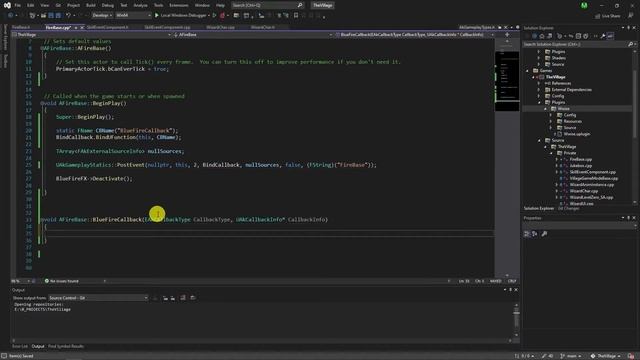Select WizardChar.cpp in Solution Explorer
Image resolution: width=640 pixels, height=360 pixels.
pyautogui.click(x=584, y=191)
